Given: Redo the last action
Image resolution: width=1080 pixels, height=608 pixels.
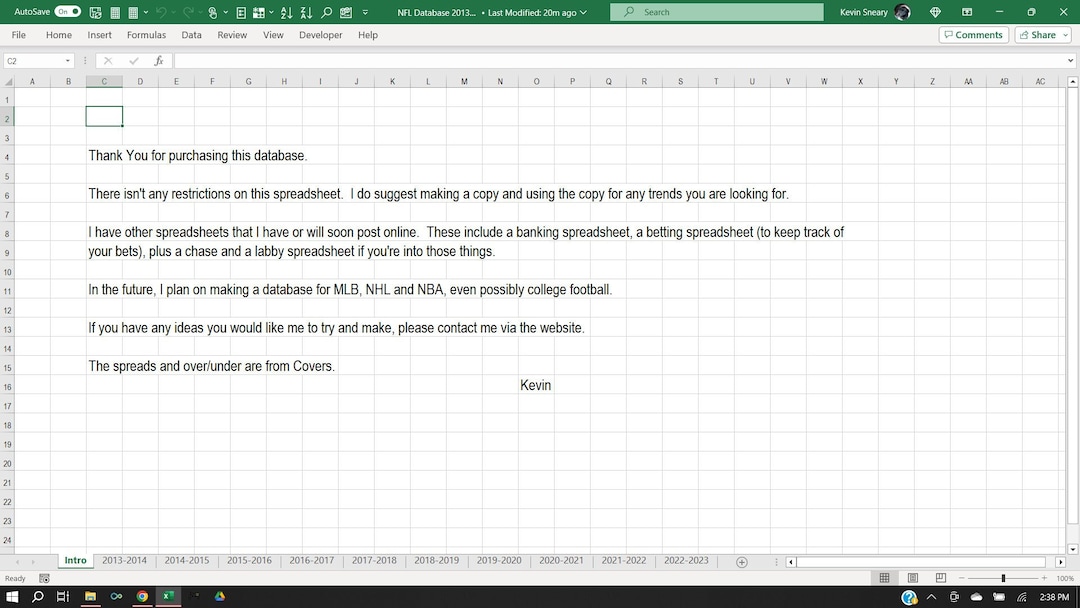Looking at the screenshot, I should tap(190, 12).
